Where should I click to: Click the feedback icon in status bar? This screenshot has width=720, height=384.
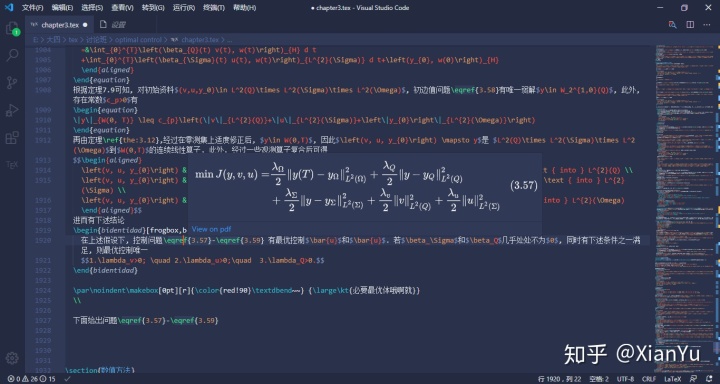pos(692,379)
